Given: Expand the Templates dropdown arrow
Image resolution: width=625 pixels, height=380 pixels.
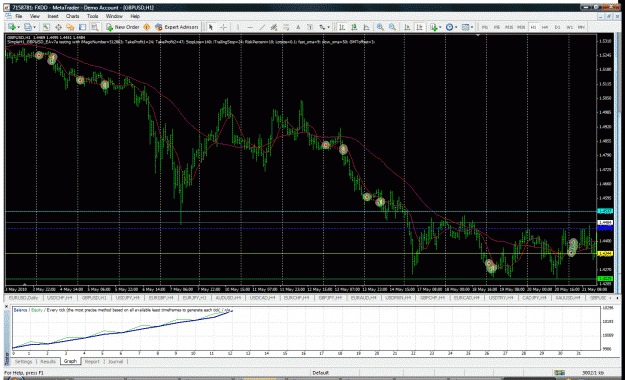Looking at the screenshot, I should (x=472, y=27).
